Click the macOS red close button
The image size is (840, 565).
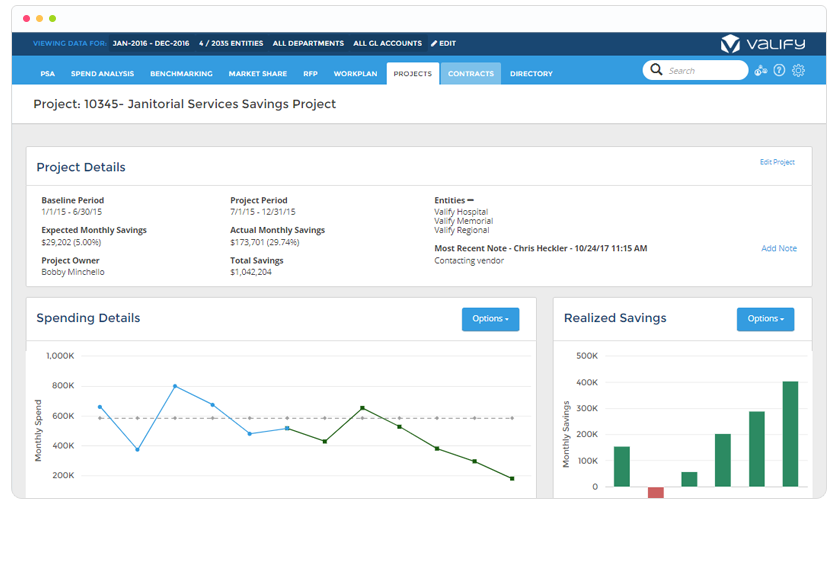pos(26,18)
